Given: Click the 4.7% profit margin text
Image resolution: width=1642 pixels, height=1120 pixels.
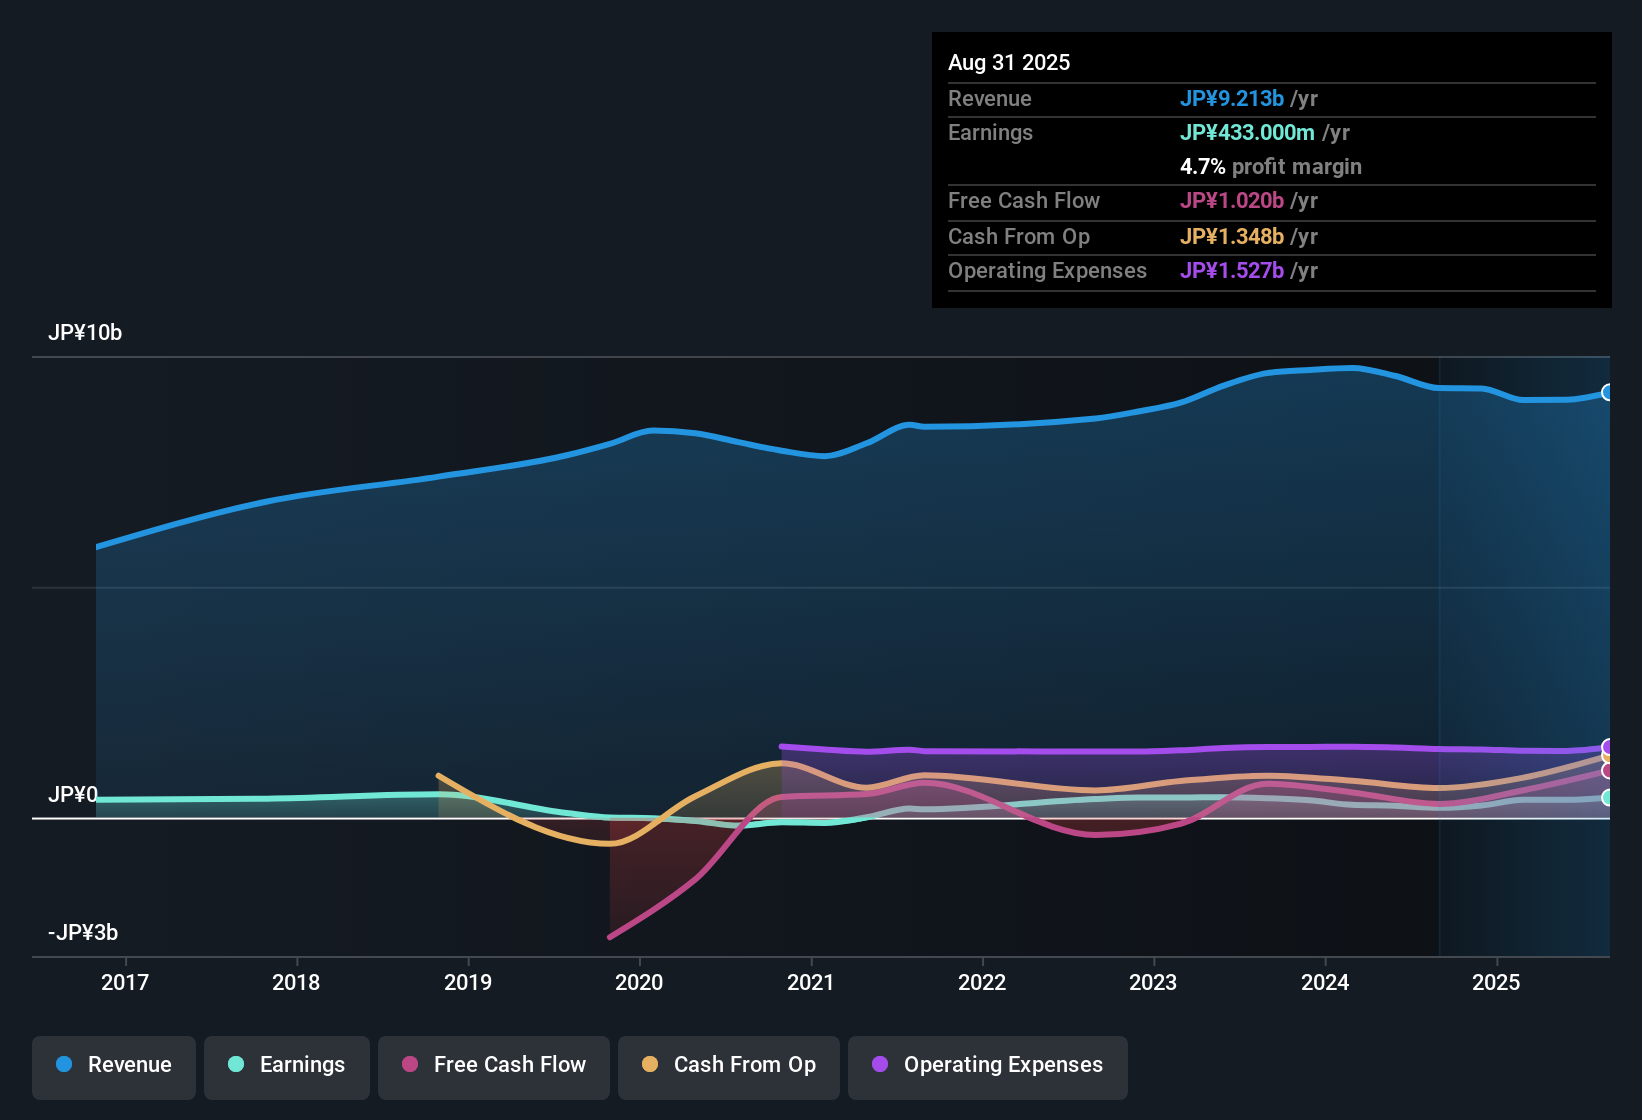Looking at the screenshot, I should [x=1271, y=167].
